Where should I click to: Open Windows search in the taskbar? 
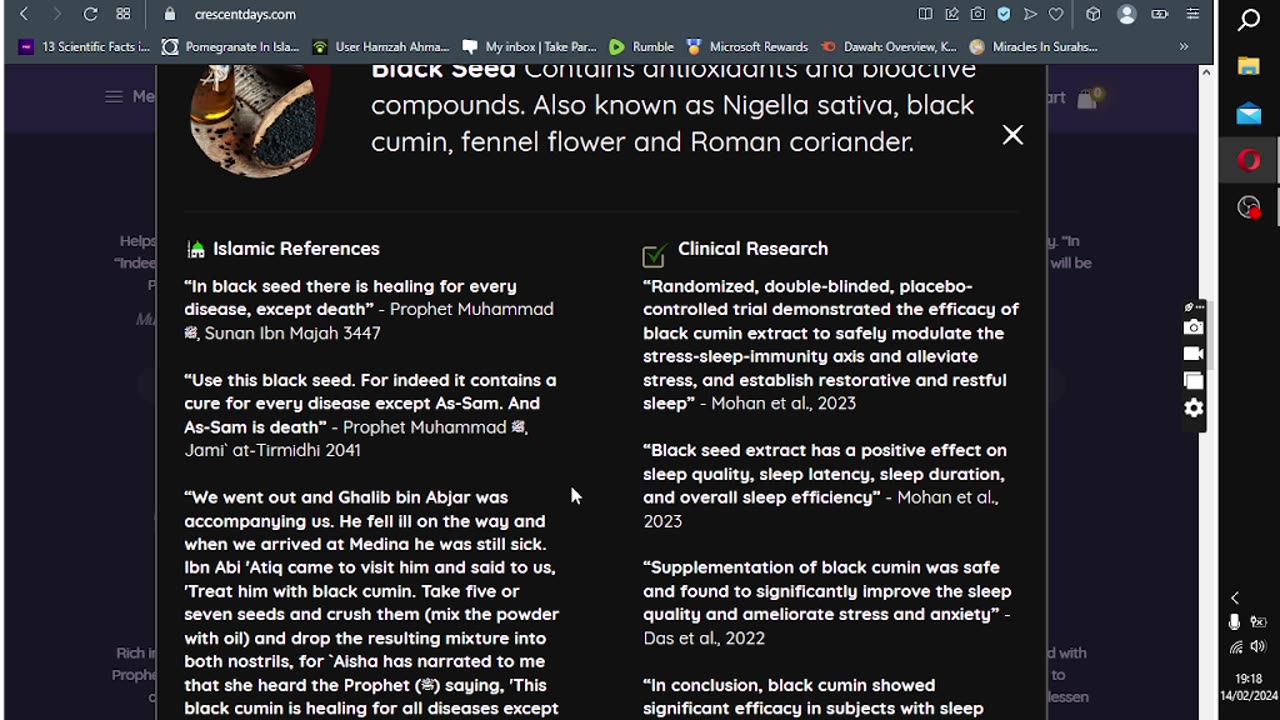pos(1249,20)
